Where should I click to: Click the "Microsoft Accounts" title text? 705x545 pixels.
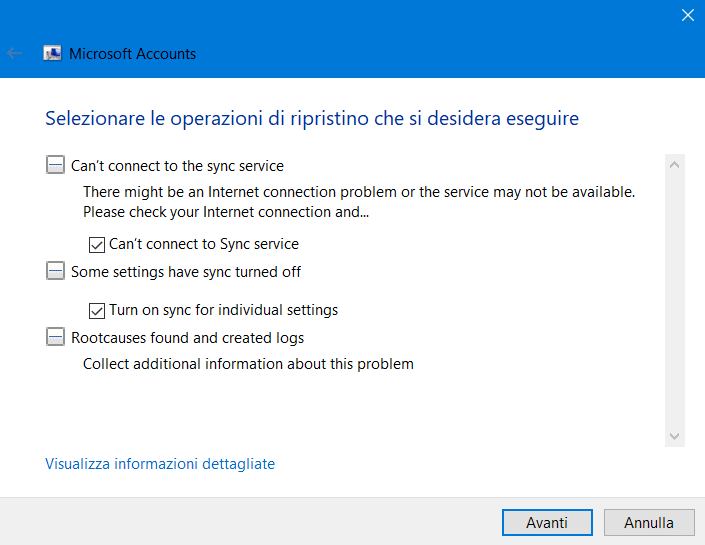tap(132, 54)
